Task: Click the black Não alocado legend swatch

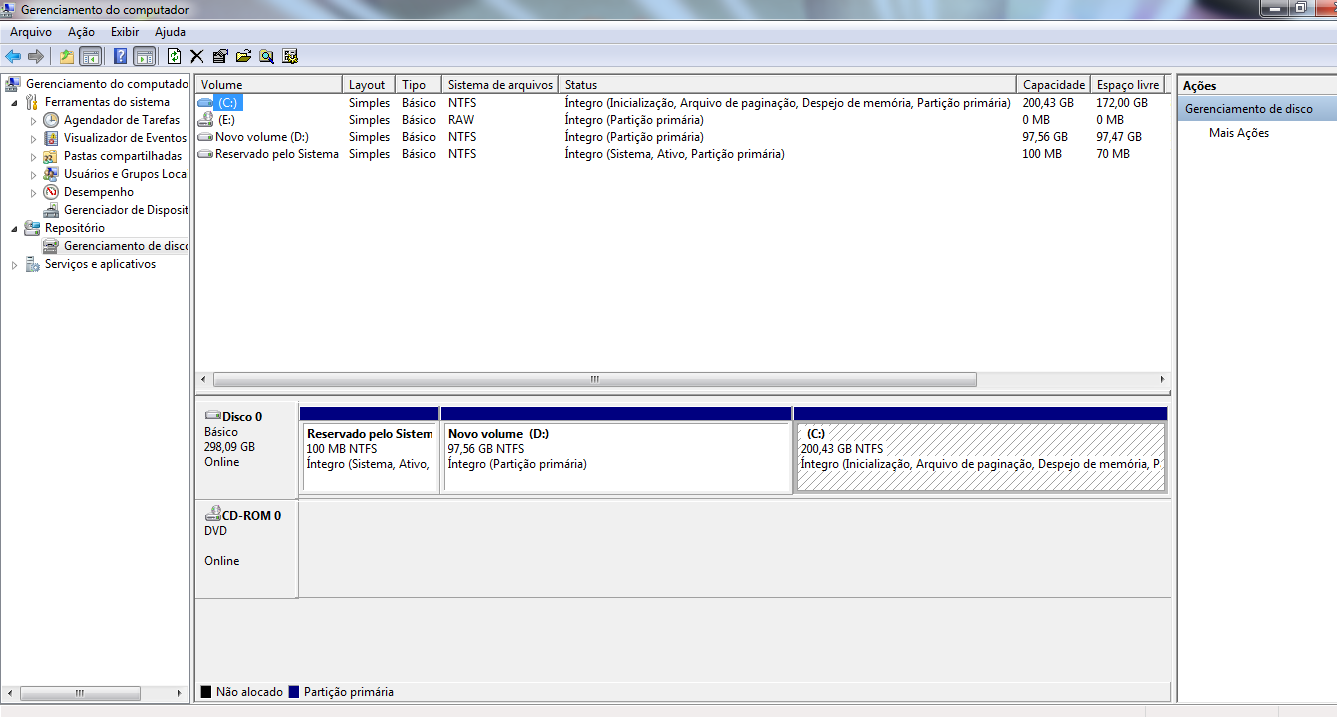Action: pyautogui.click(x=206, y=692)
